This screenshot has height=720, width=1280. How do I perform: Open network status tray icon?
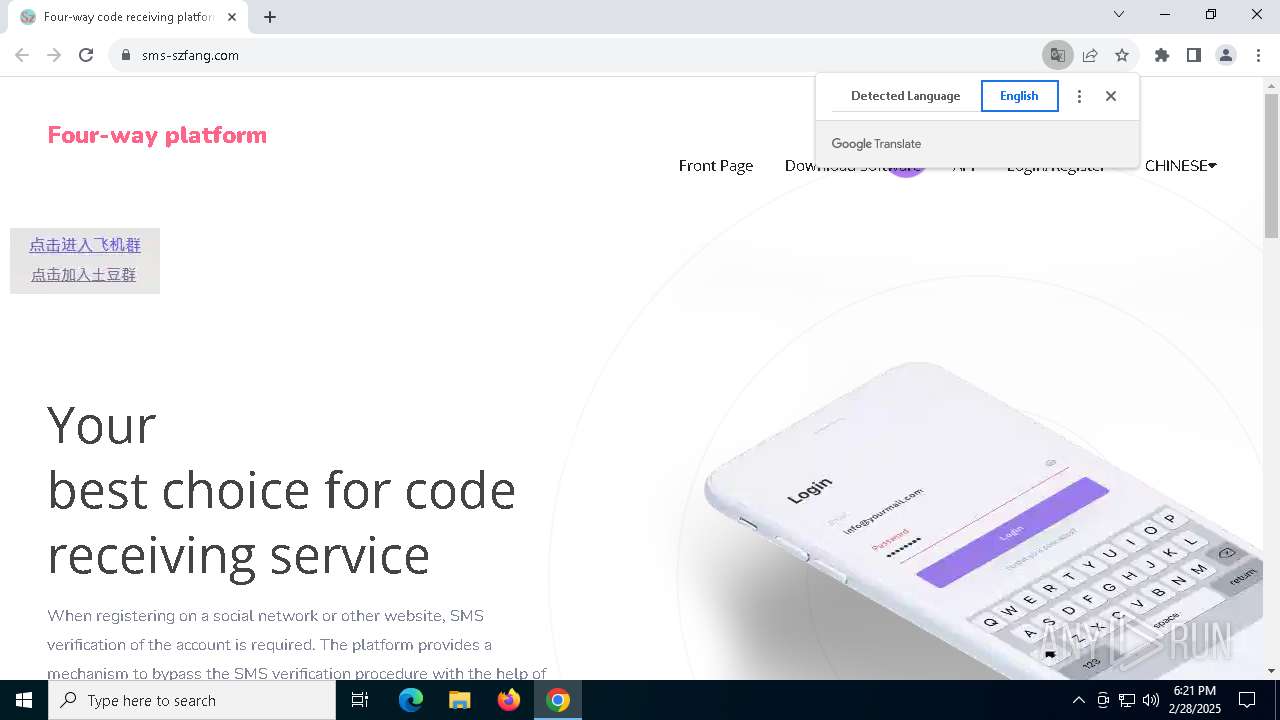(1127, 700)
